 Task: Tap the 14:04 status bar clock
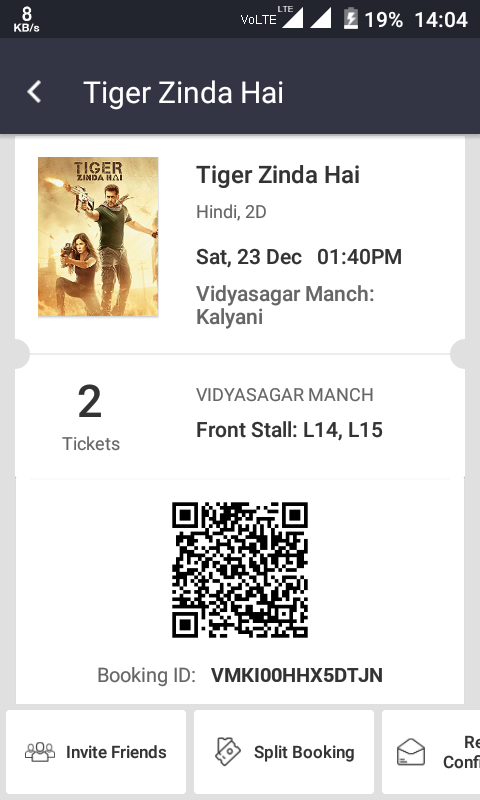(441, 20)
